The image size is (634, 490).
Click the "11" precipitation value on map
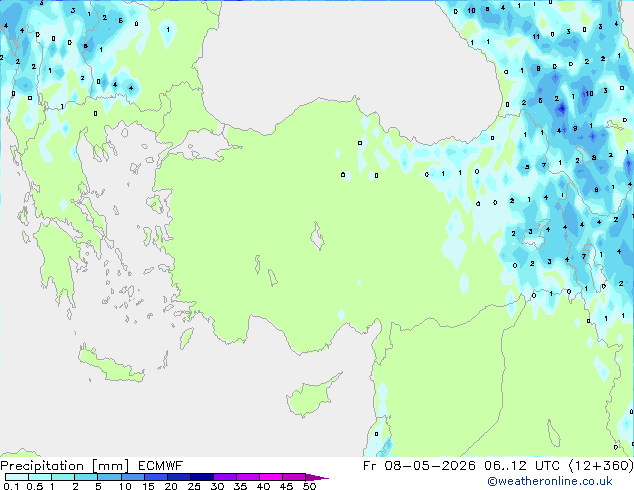(536, 36)
